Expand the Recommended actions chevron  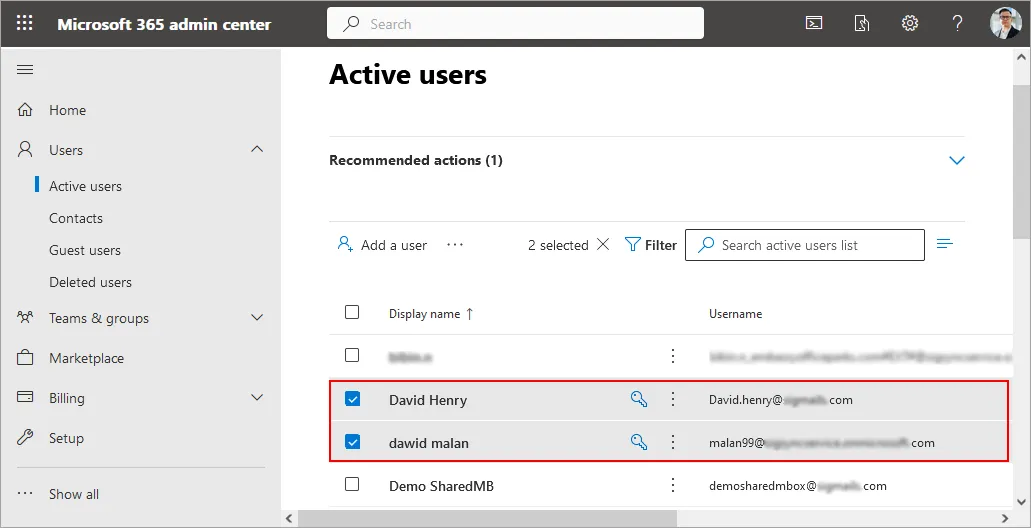(x=957, y=160)
